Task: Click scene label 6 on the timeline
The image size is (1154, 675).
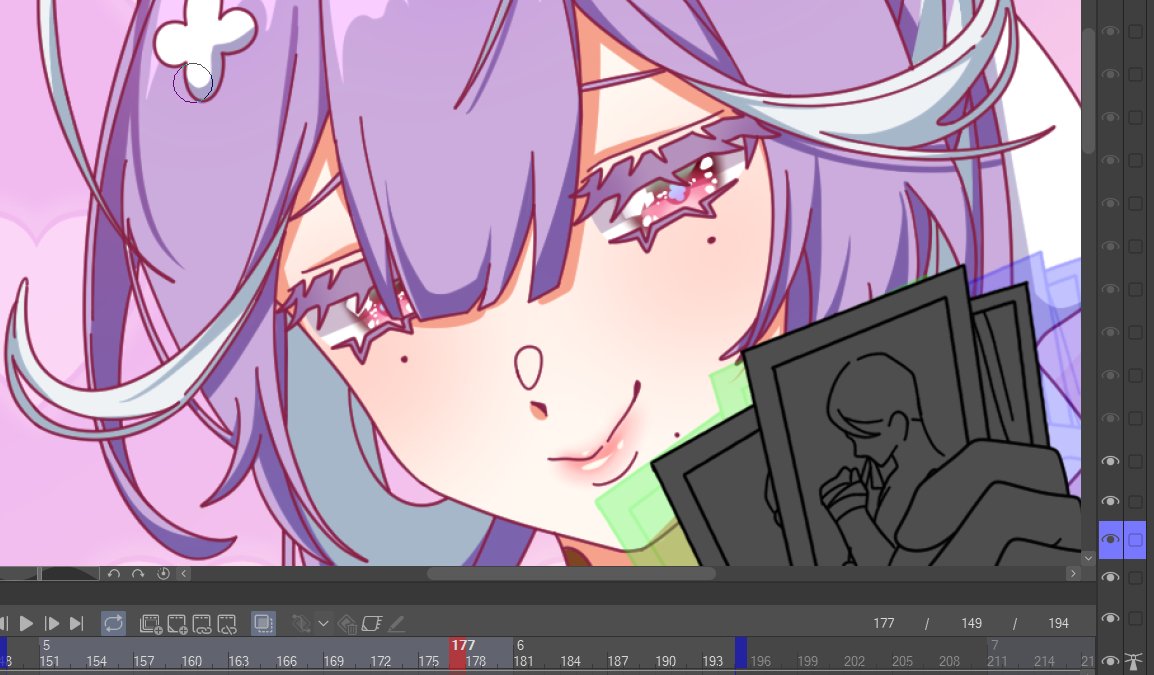Action: [x=520, y=646]
